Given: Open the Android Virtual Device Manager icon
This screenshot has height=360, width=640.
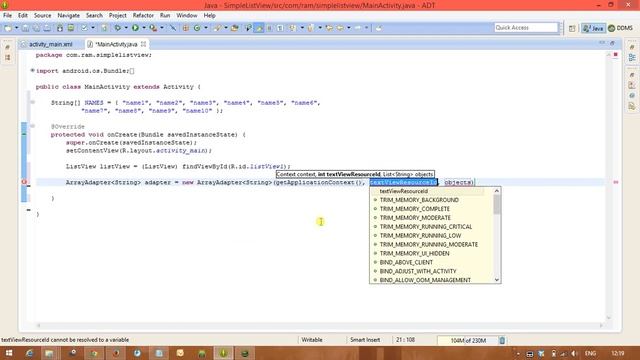Looking at the screenshot, I should (x=71, y=28).
